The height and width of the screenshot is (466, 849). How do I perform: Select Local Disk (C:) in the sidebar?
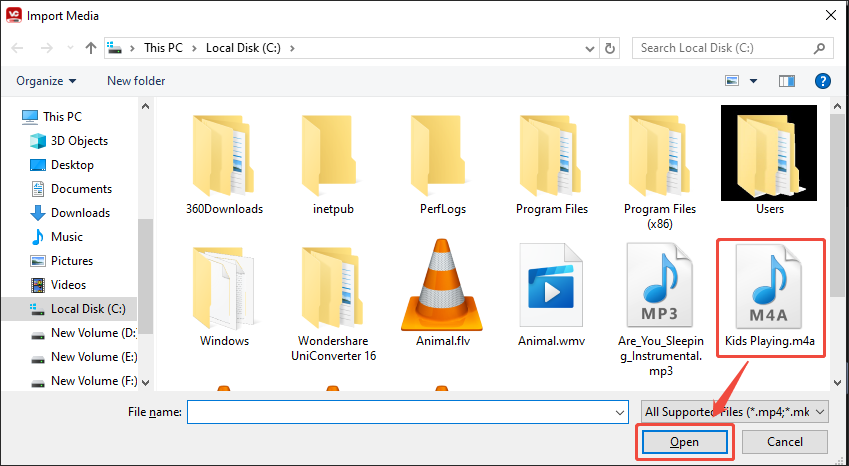pyautogui.click(x=69, y=309)
